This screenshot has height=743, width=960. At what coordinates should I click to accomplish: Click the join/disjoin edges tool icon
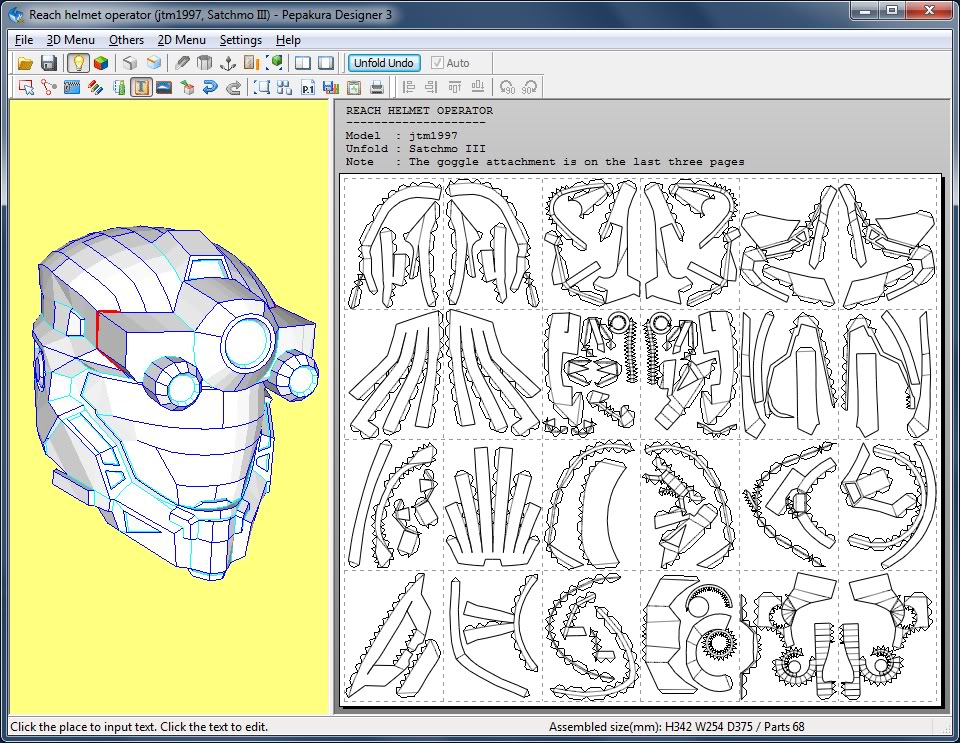pos(48,88)
